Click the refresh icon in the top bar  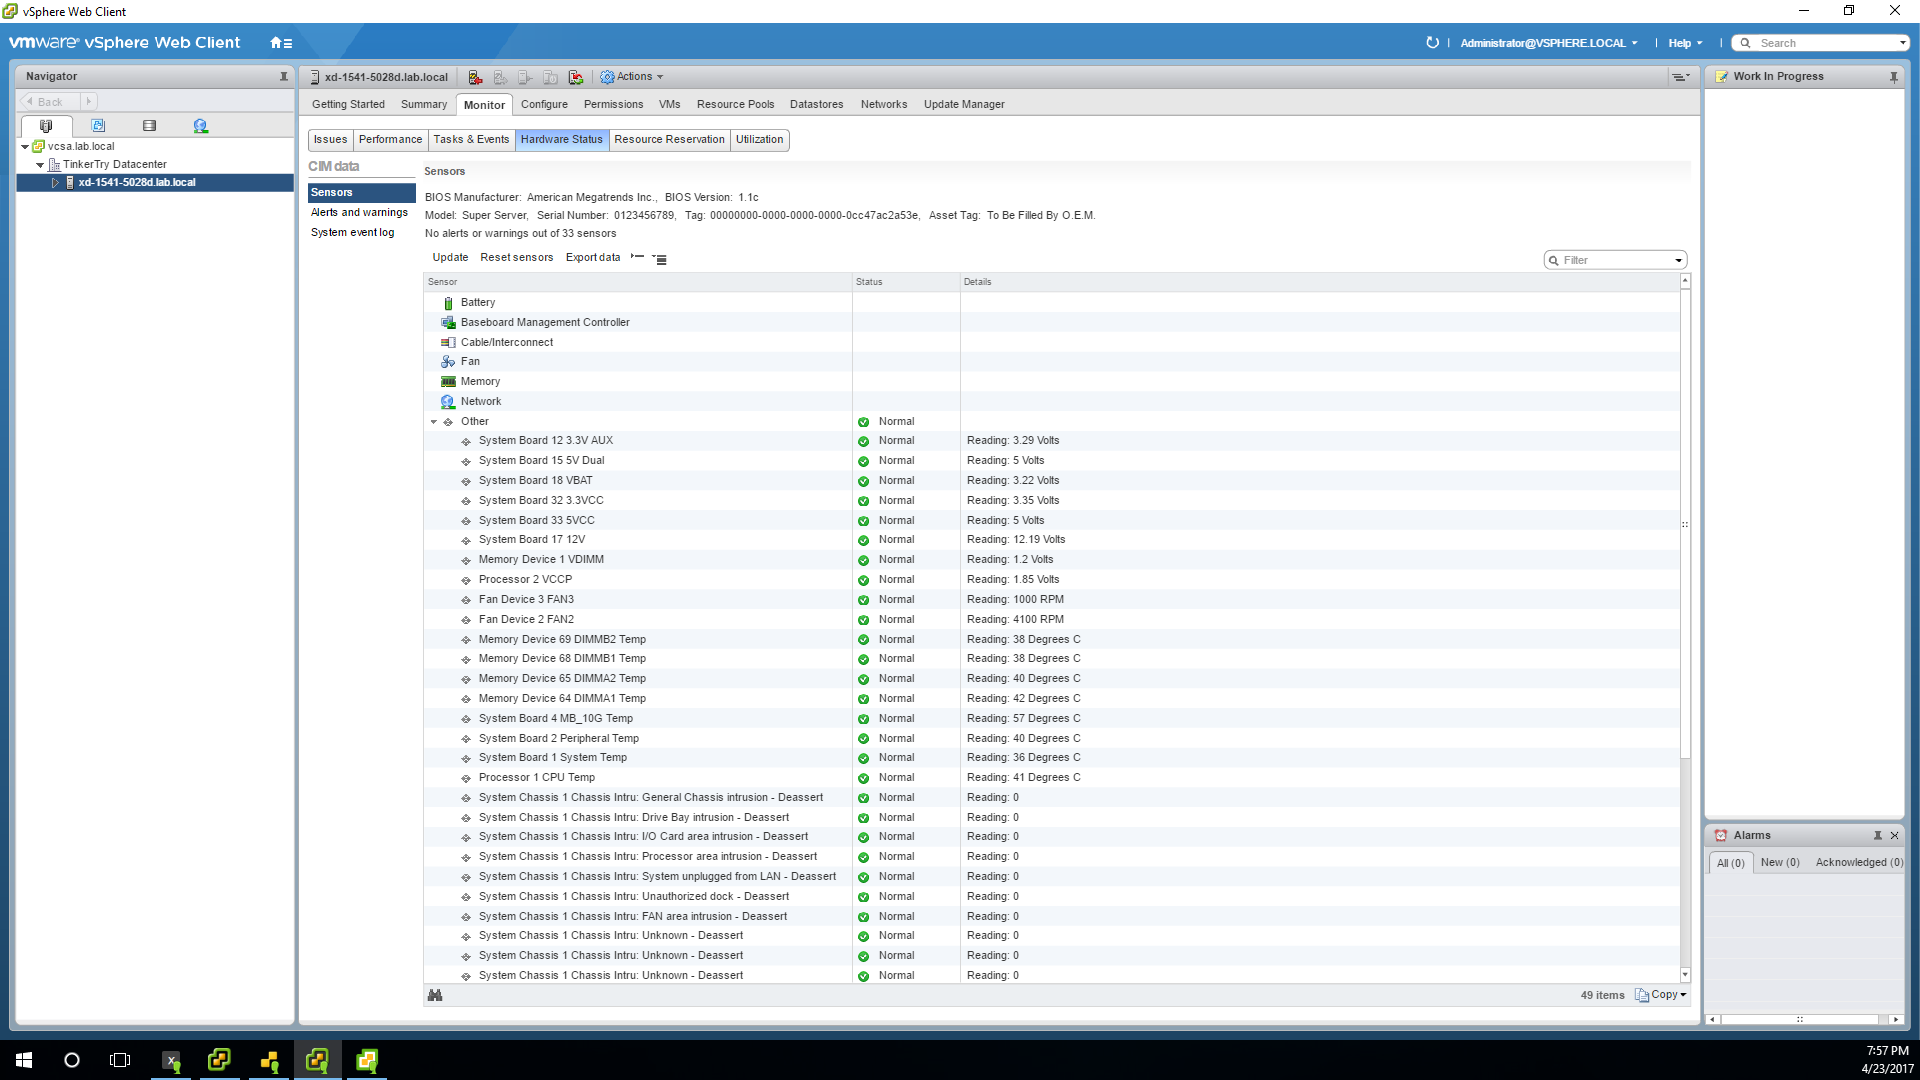point(1432,43)
